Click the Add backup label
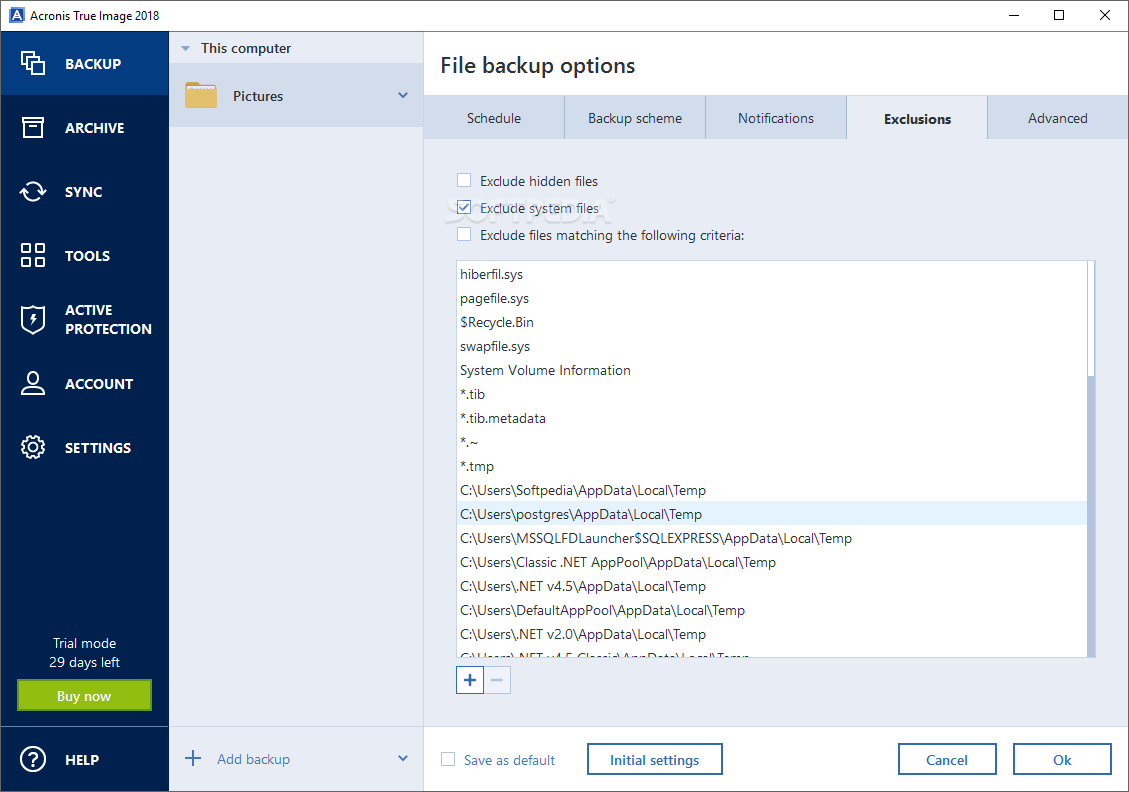This screenshot has height=792, width=1129. 253,759
